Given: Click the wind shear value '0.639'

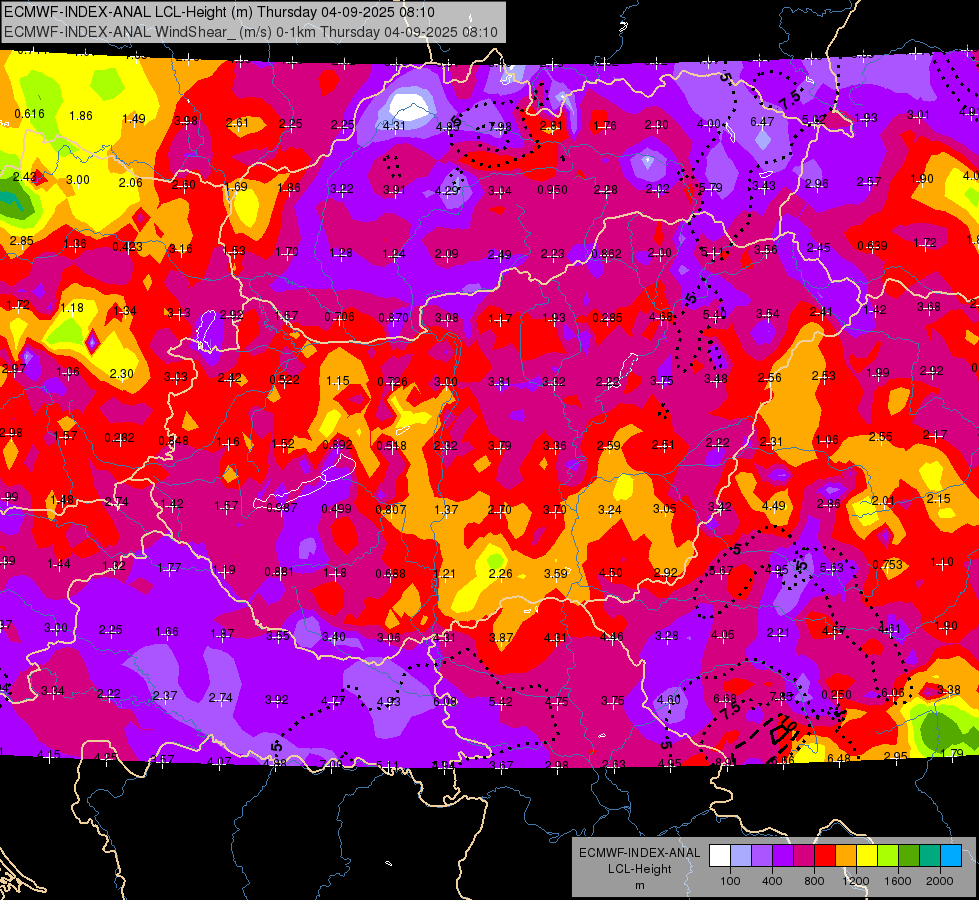Looking at the screenshot, I should point(872,245).
